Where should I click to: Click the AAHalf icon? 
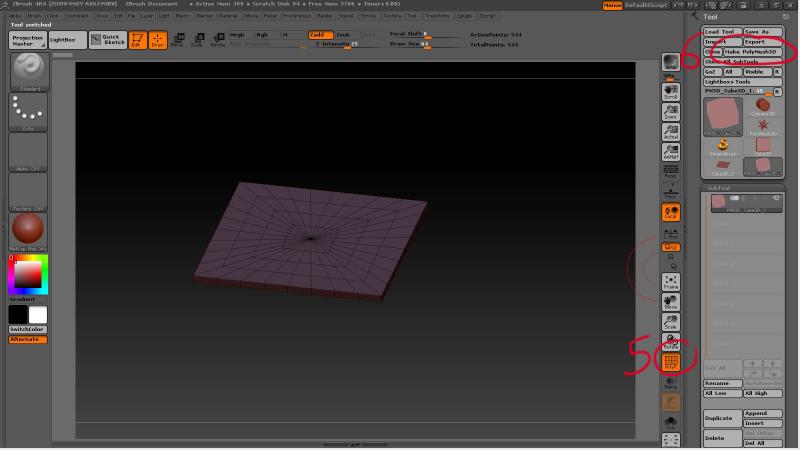[x=670, y=152]
